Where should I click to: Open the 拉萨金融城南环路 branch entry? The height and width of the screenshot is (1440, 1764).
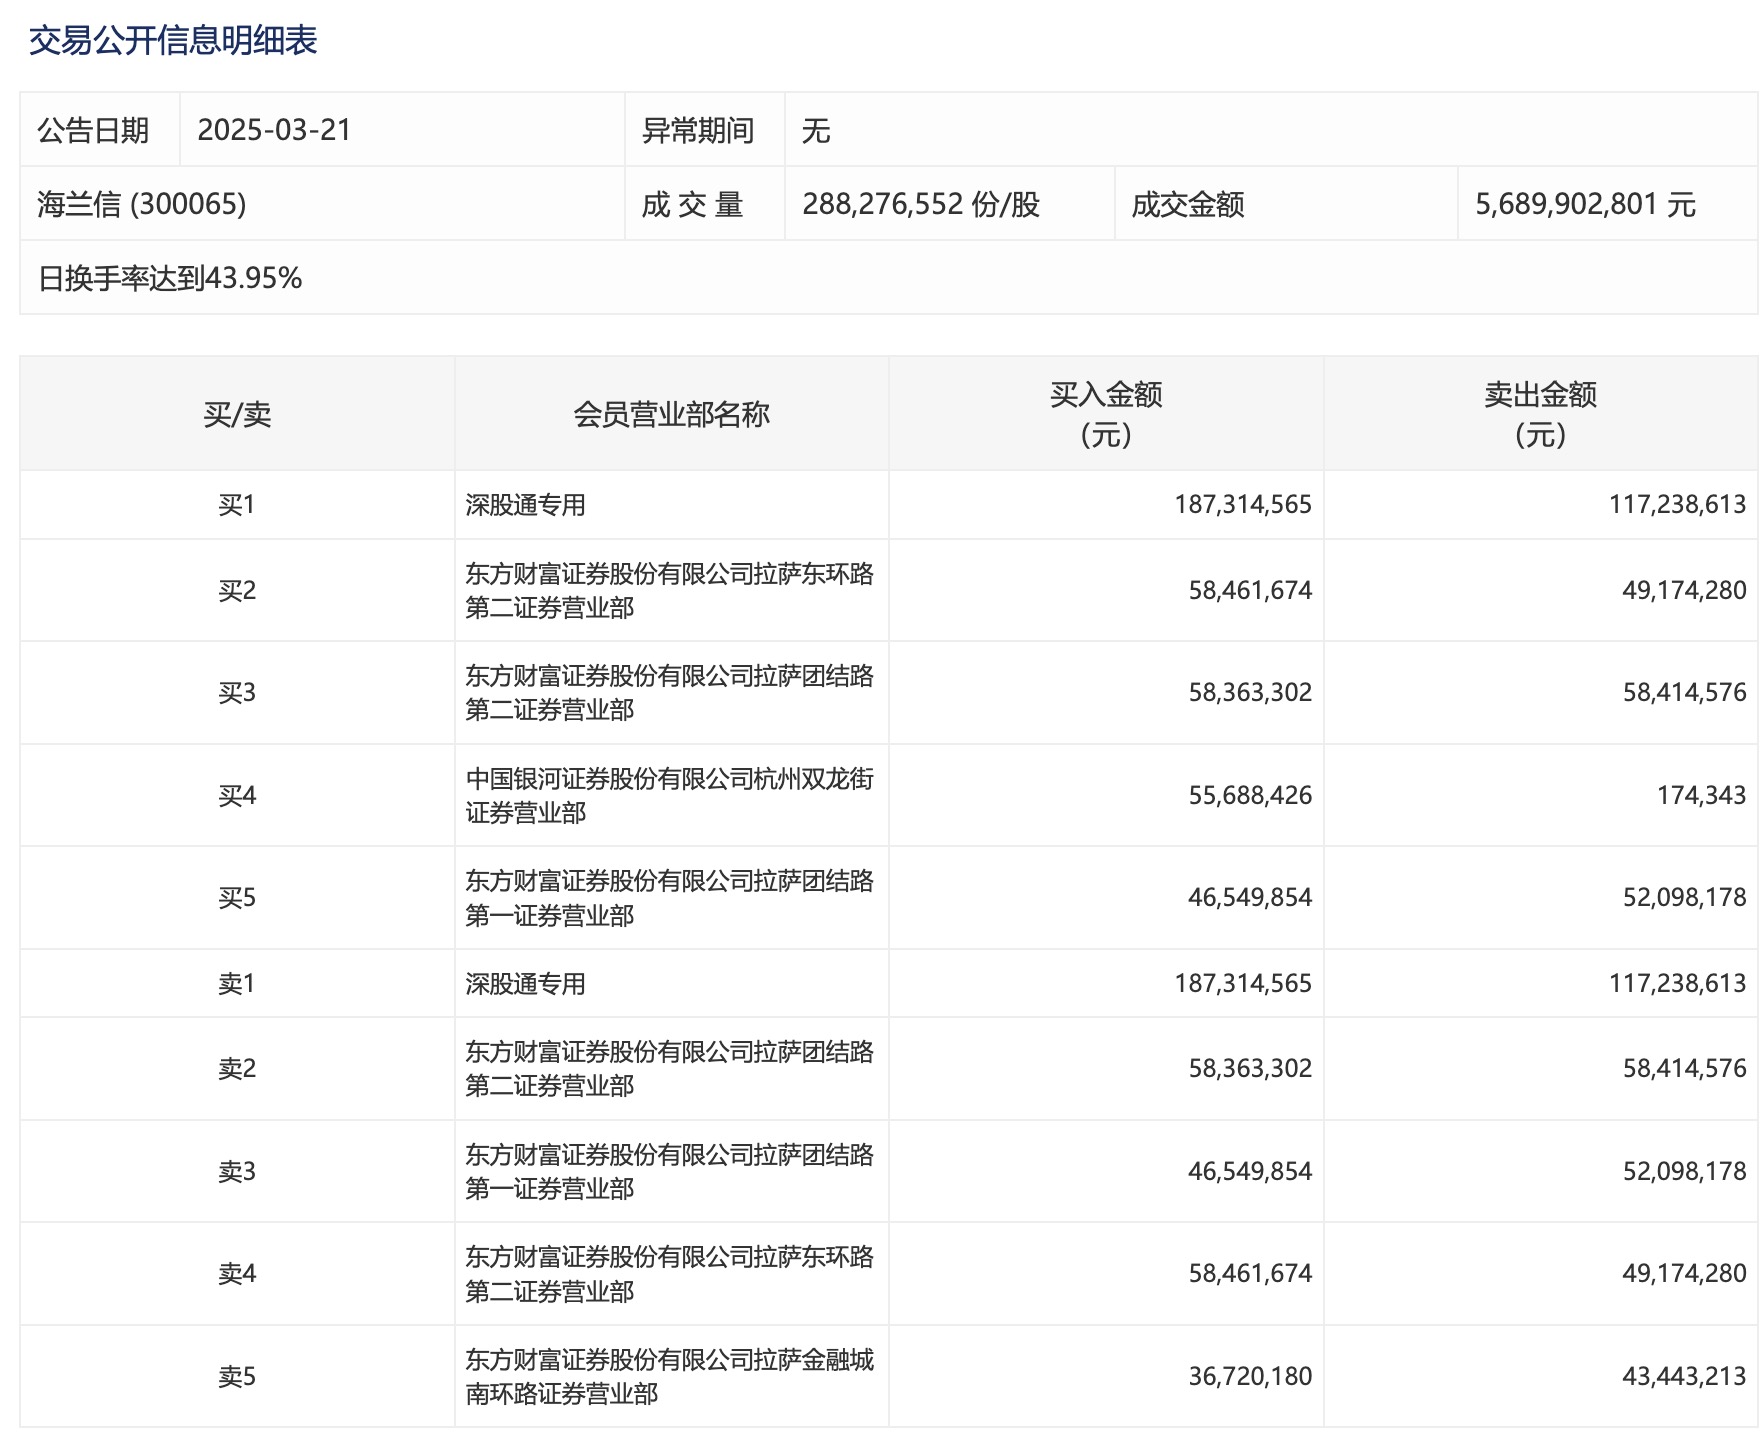click(669, 1376)
